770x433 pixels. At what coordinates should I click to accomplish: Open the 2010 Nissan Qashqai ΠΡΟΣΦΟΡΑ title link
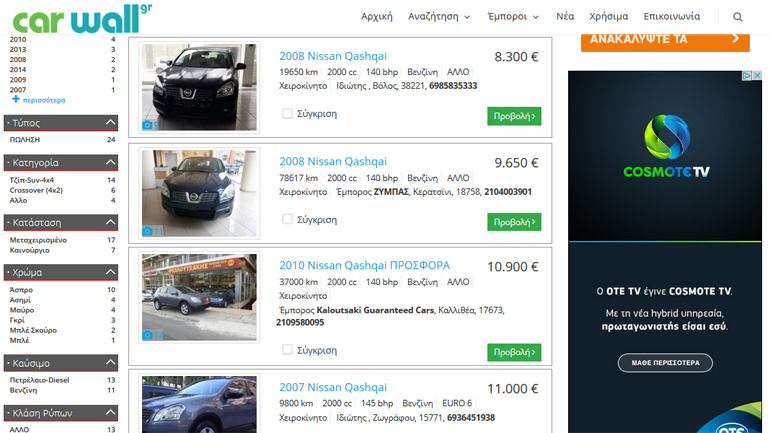tap(364, 265)
